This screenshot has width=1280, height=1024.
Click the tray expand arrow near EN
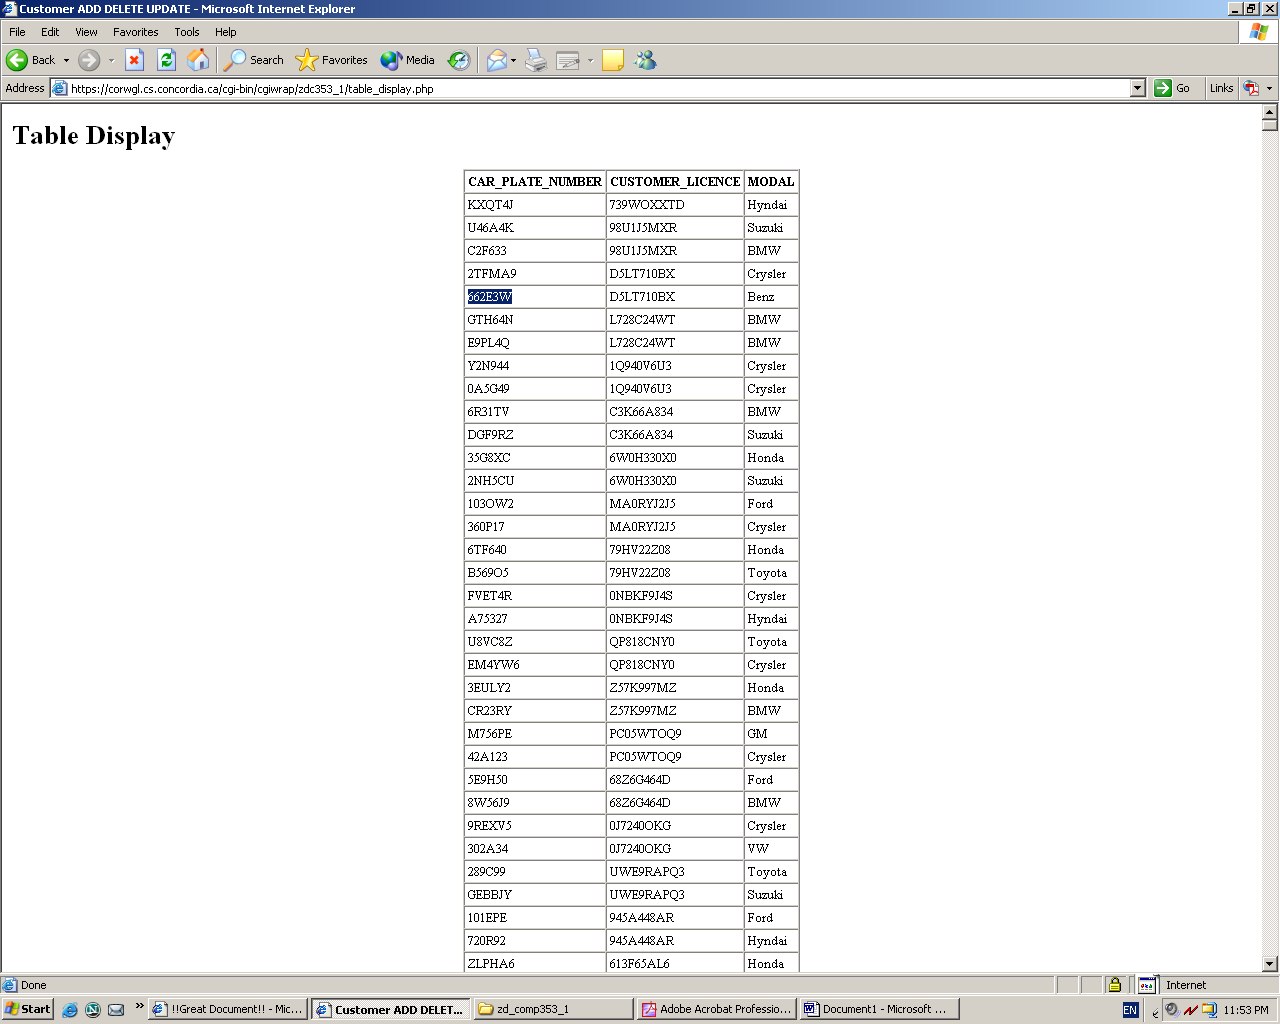pyautogui.click(x=1155, y=1012)
